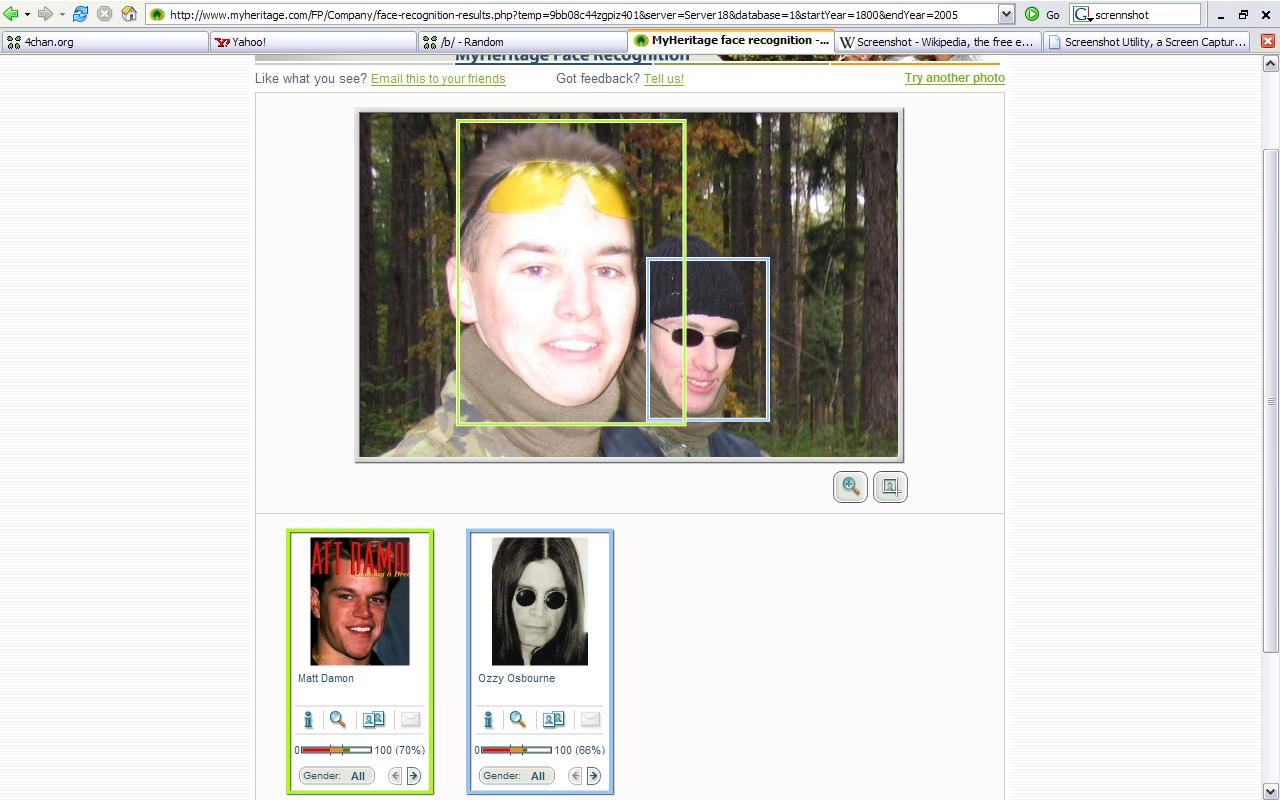Click the 'Tell us!' feedback link
This screenshot has height=800, width=1280.
click(x=664, y=79)
